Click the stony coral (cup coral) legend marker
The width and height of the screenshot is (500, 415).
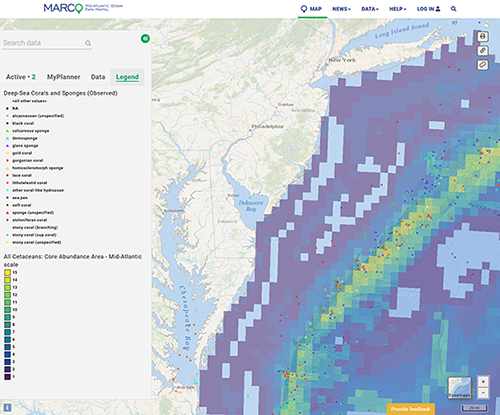pyautogui.click(x=7, y=235)
